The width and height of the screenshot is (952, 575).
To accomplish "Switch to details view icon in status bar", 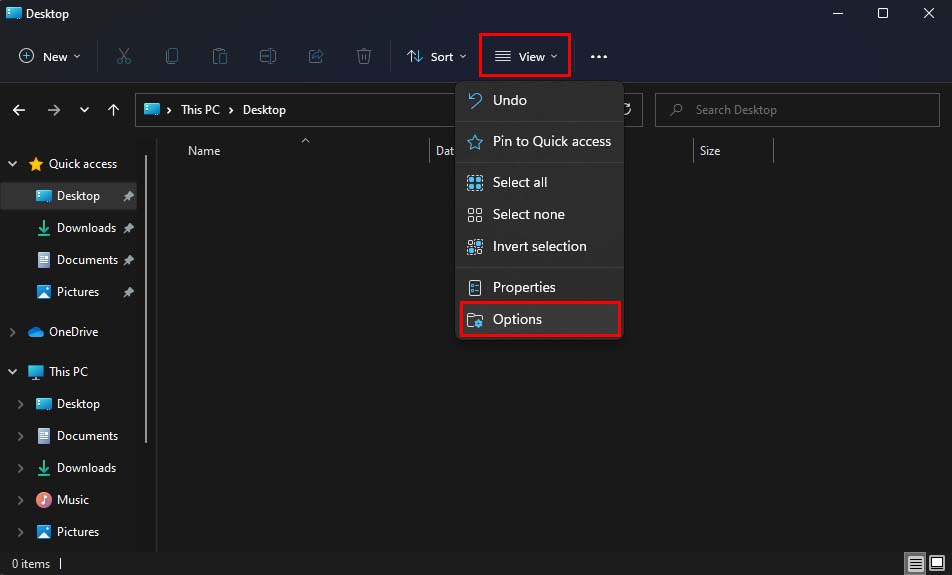I will coord(915,564).
